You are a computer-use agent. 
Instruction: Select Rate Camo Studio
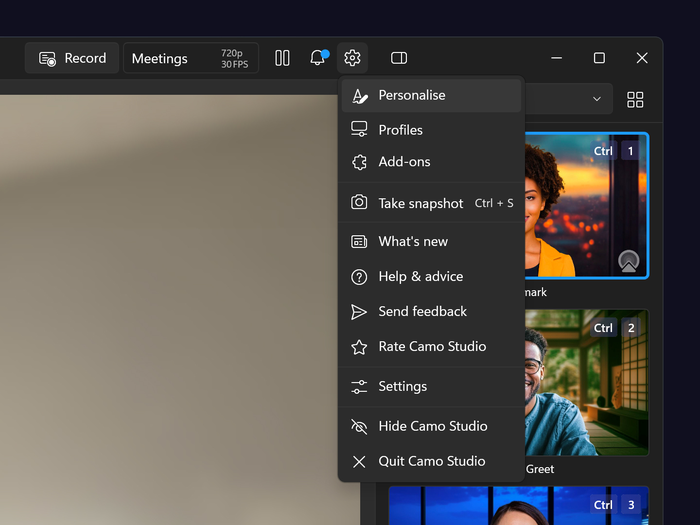[431, 346]
